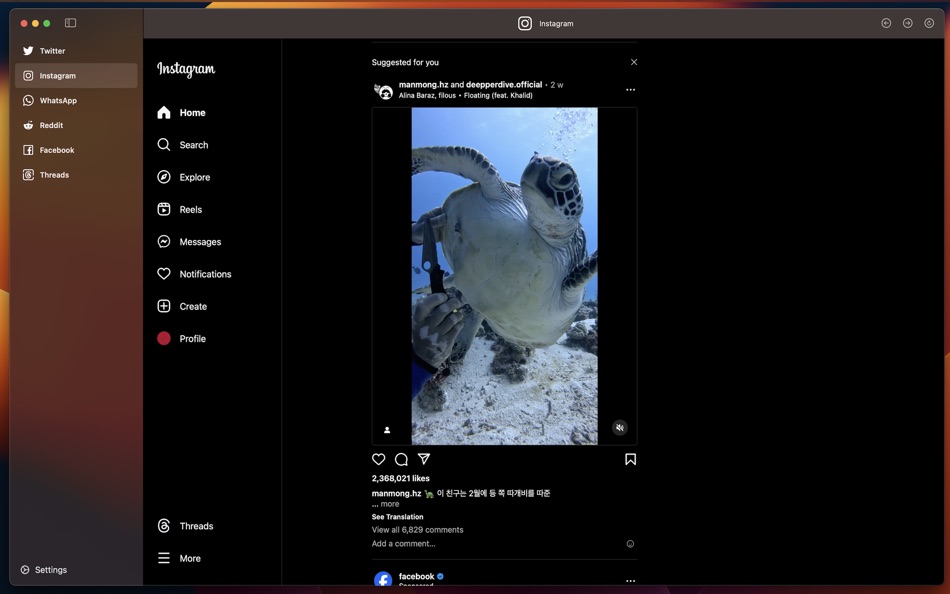Open Threads link in Instagram navigation

pyautogui.click(x=185, y=526)
